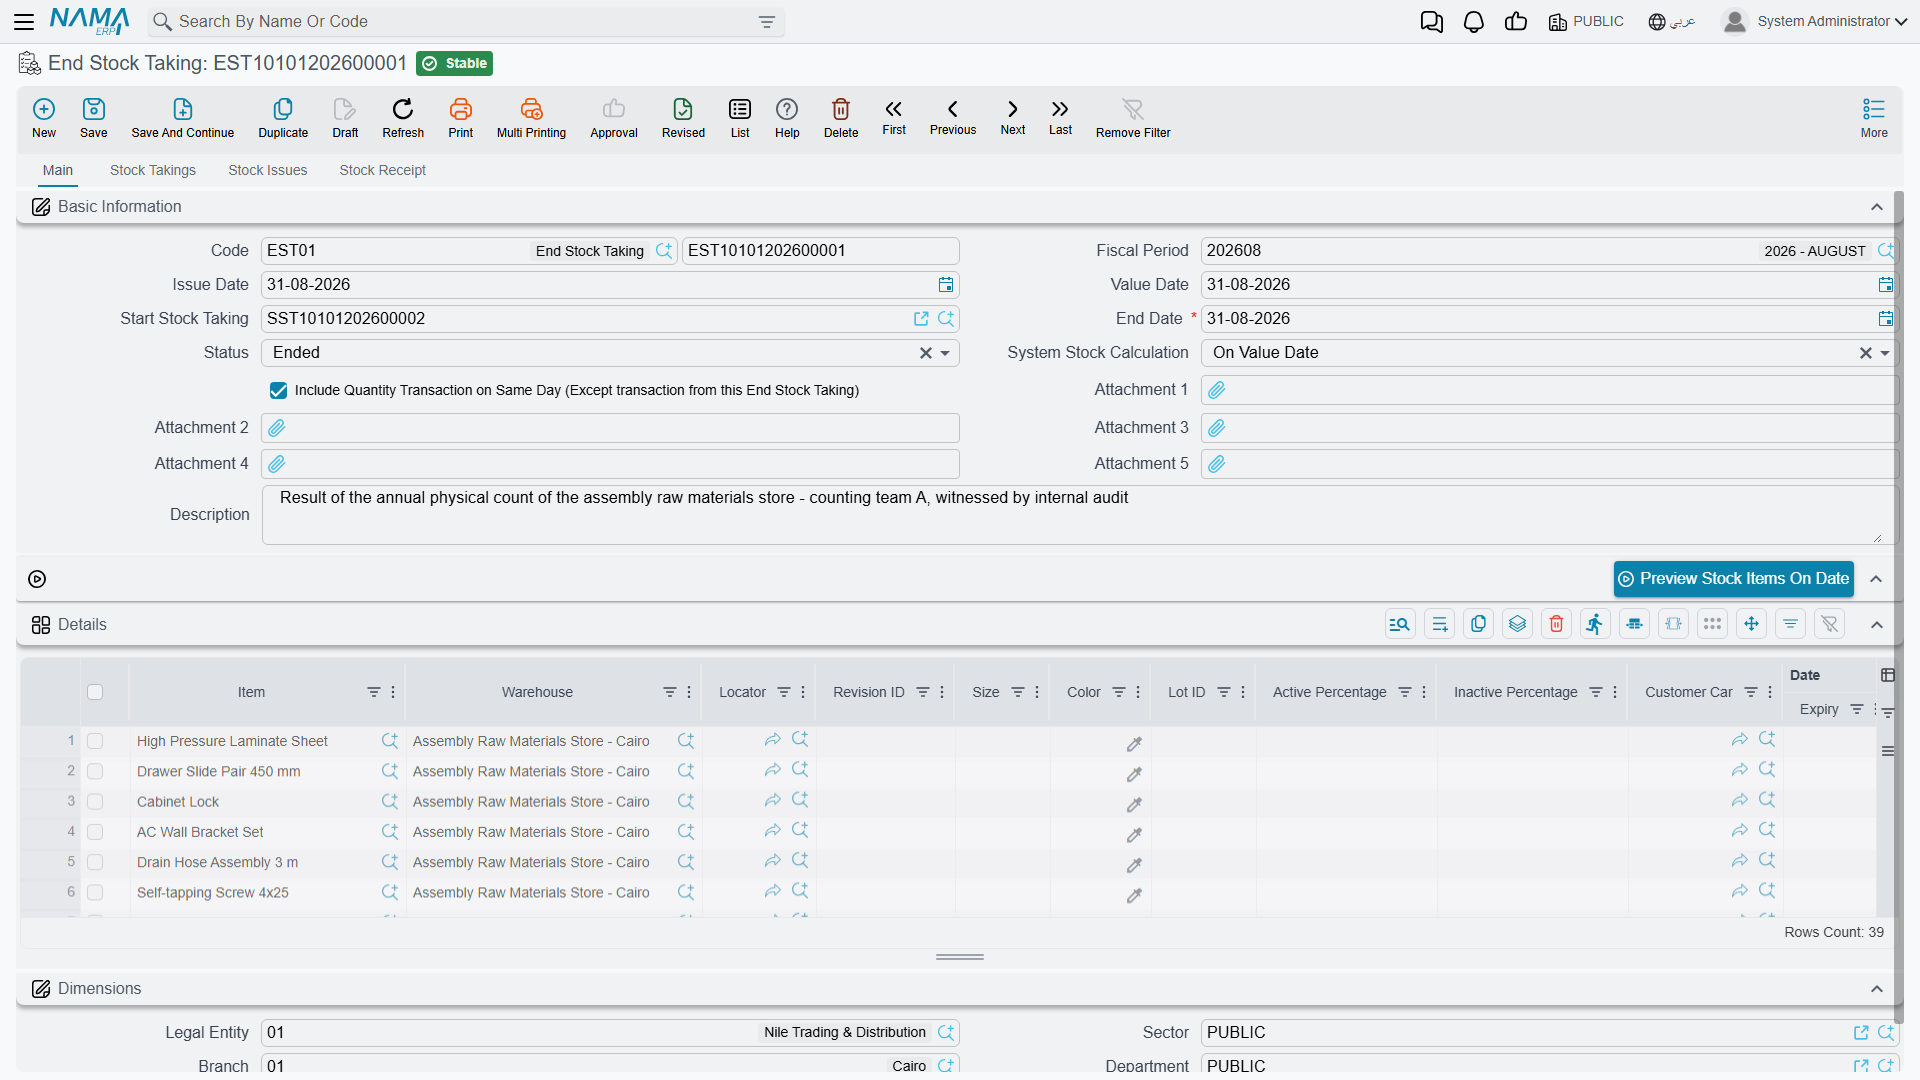
Task: Click the thumbs-up icon in header
Action: 1516,21
